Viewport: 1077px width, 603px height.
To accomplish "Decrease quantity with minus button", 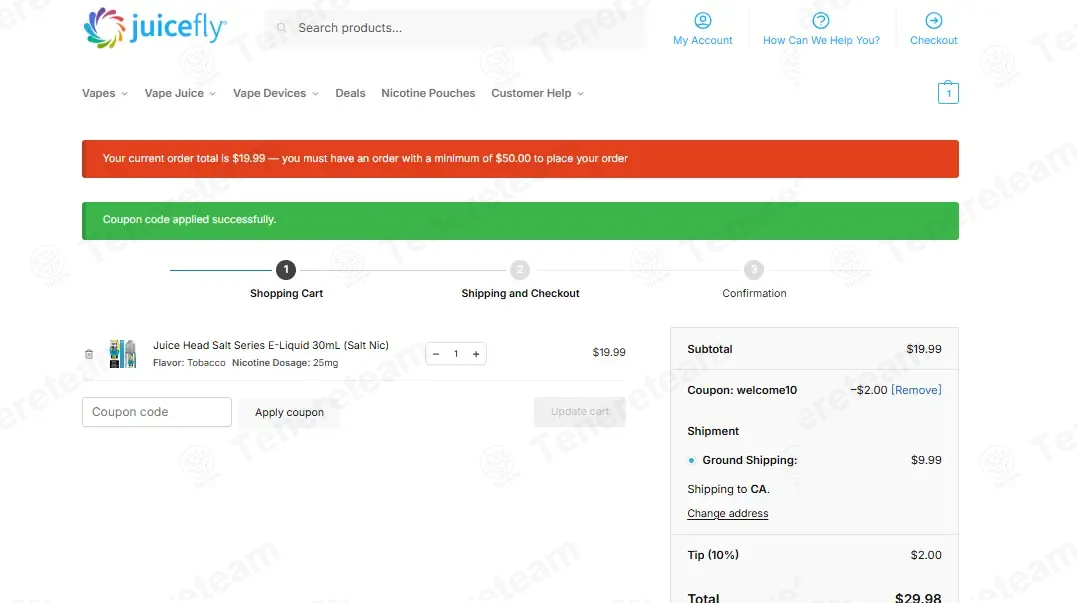I will [436, 354].
